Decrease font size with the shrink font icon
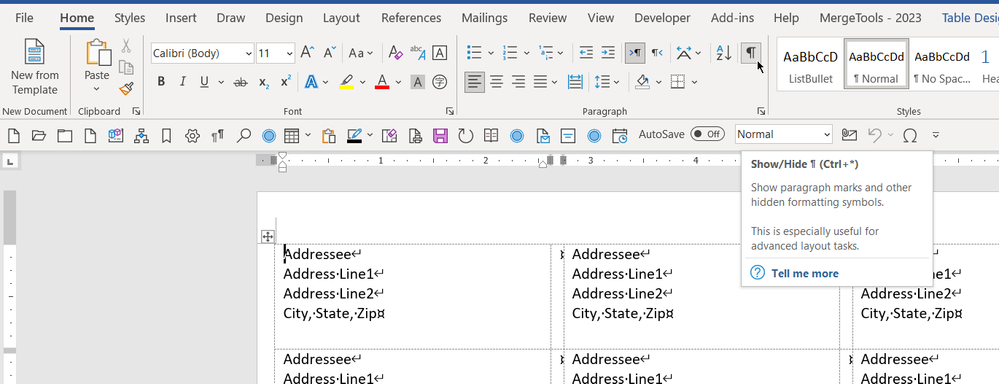 pos(329,53)
